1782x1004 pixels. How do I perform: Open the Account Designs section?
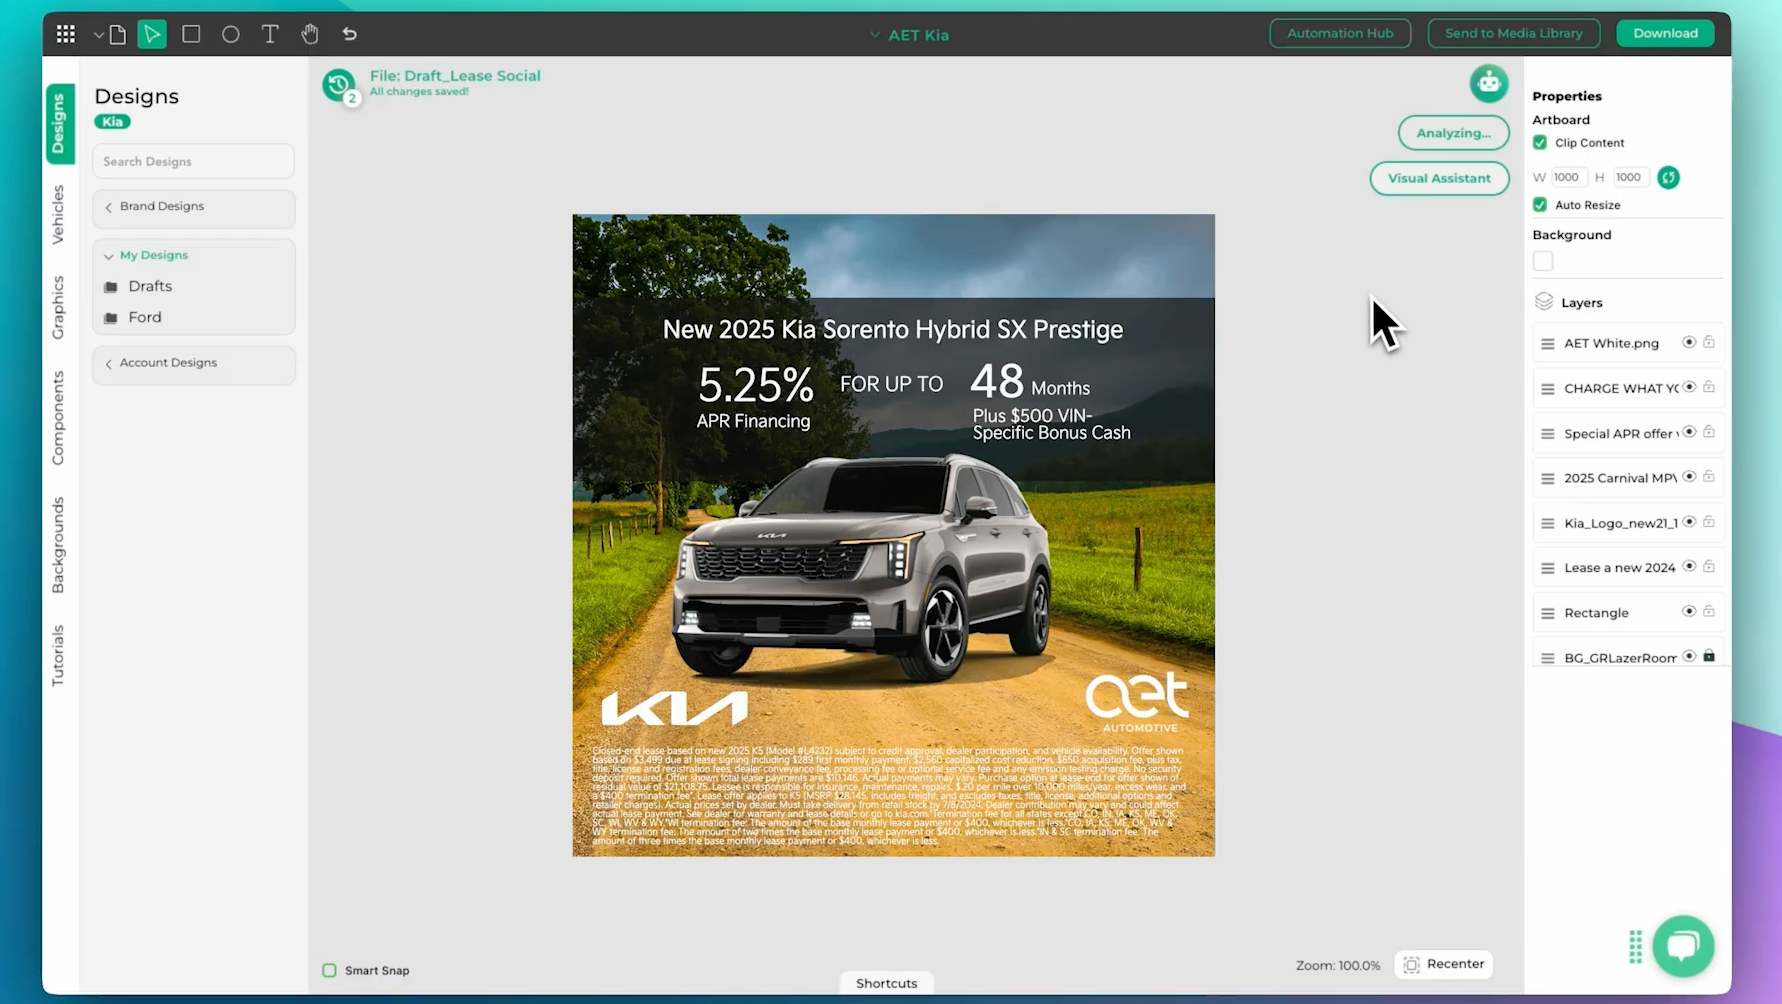tap(194, 364)
